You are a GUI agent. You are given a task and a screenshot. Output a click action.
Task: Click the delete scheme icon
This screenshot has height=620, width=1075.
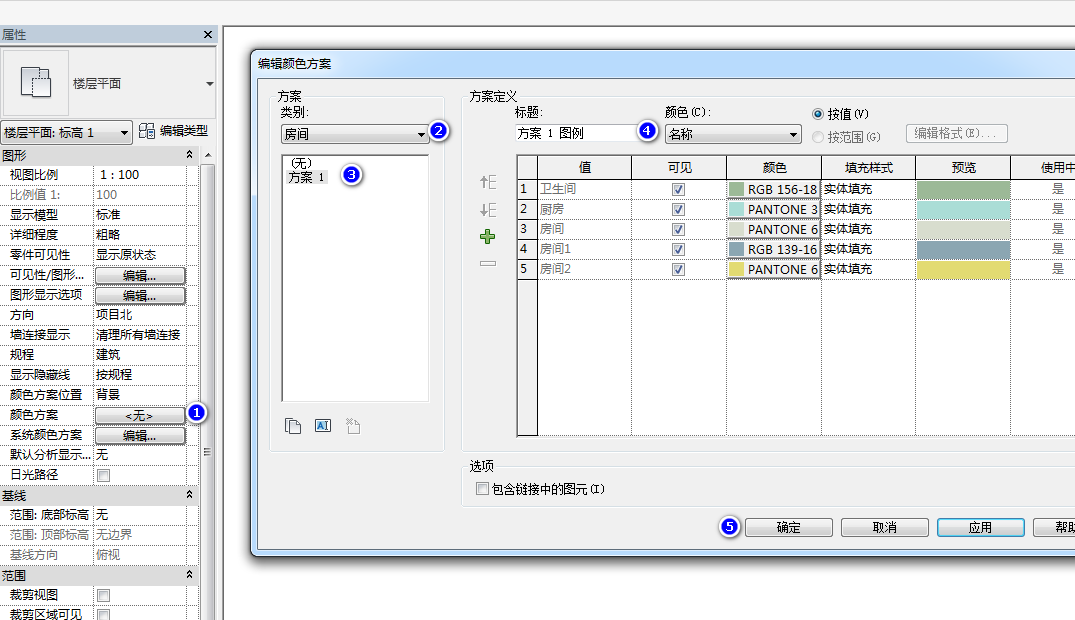[353, 426]
